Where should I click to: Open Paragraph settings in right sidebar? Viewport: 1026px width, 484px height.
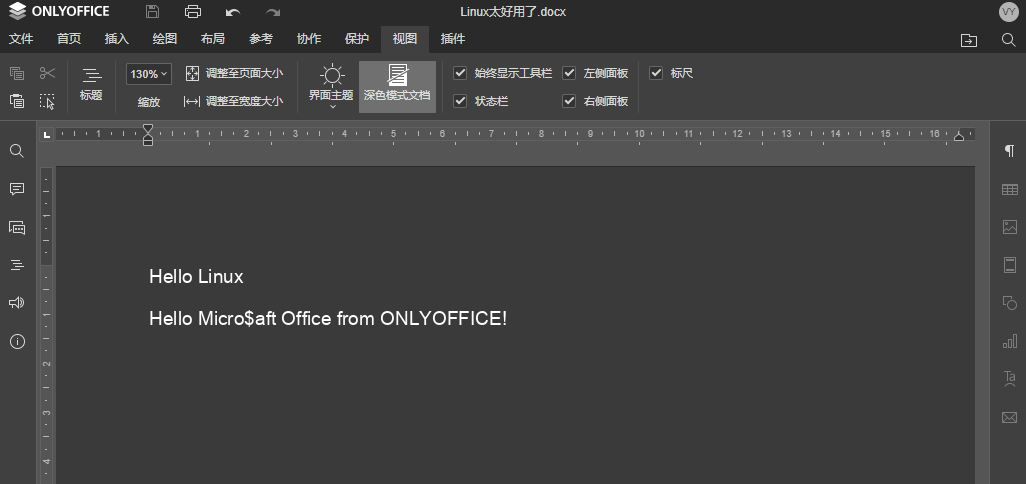1010,151
